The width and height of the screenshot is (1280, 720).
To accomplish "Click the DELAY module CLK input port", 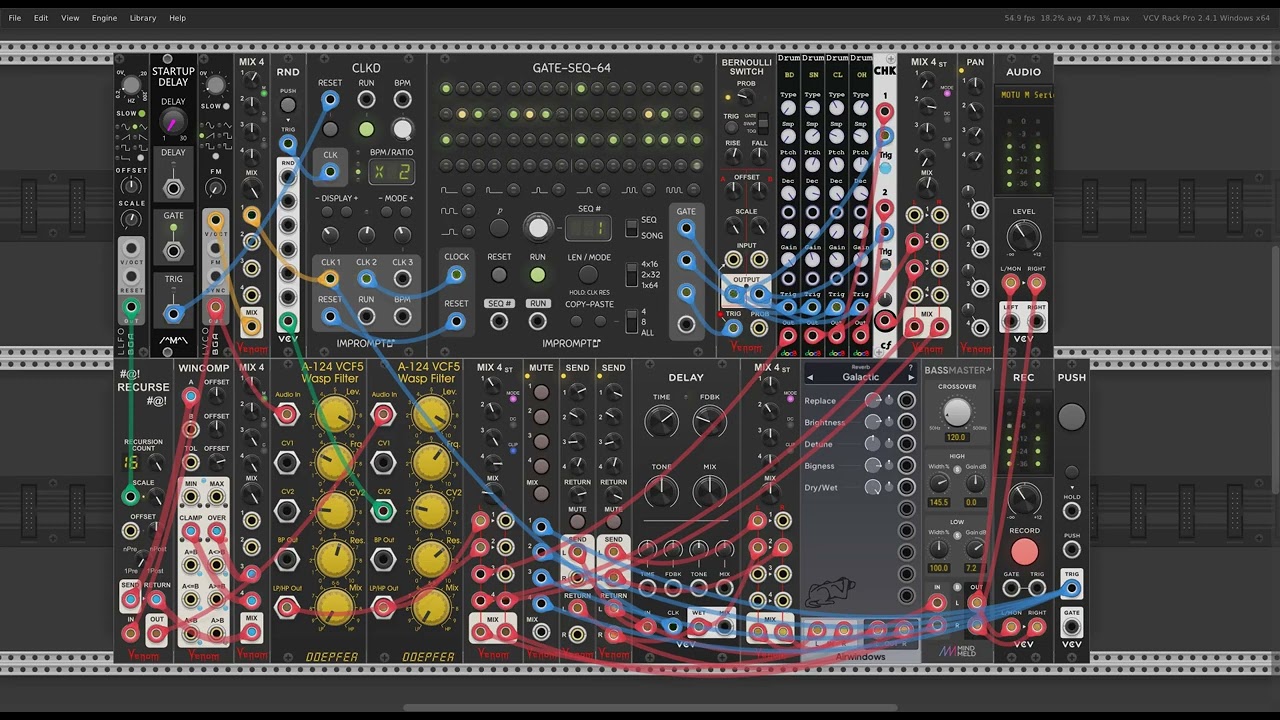I will [x=673, y=627].
